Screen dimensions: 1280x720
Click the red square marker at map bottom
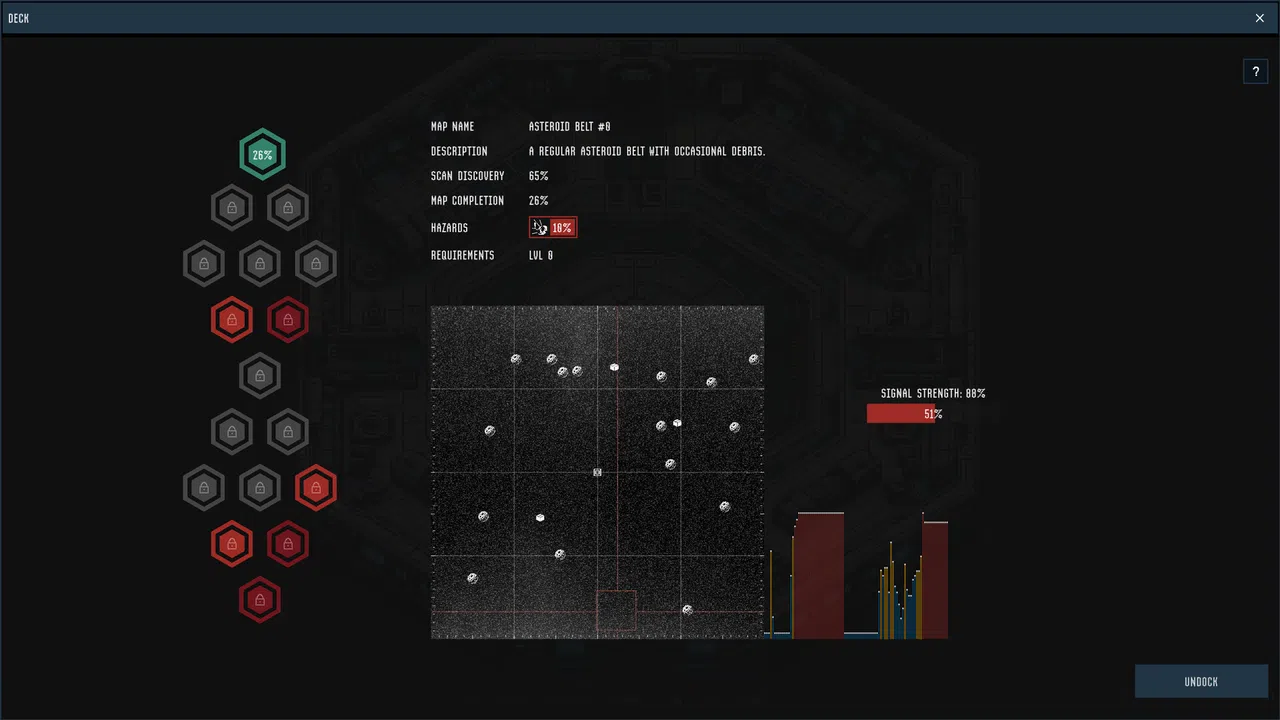click(616, 611)
